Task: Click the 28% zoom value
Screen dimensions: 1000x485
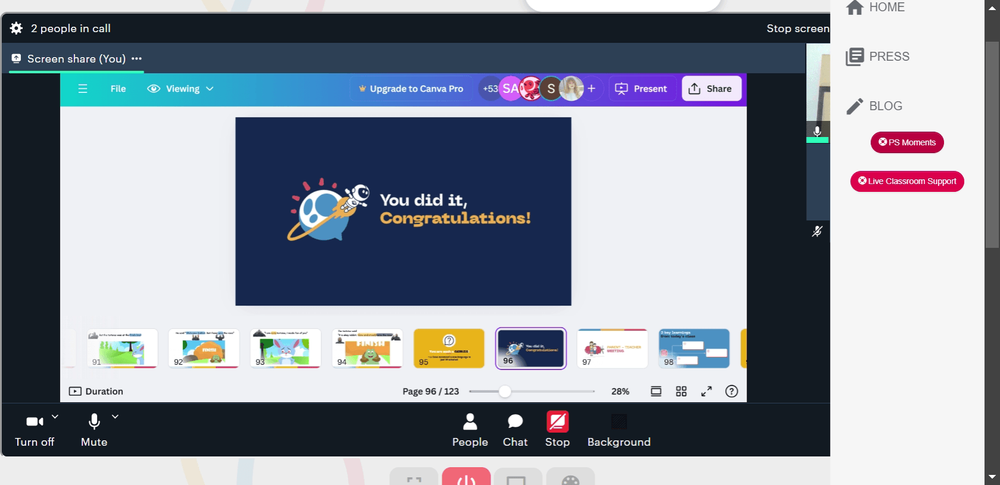Action: (620, 391)
